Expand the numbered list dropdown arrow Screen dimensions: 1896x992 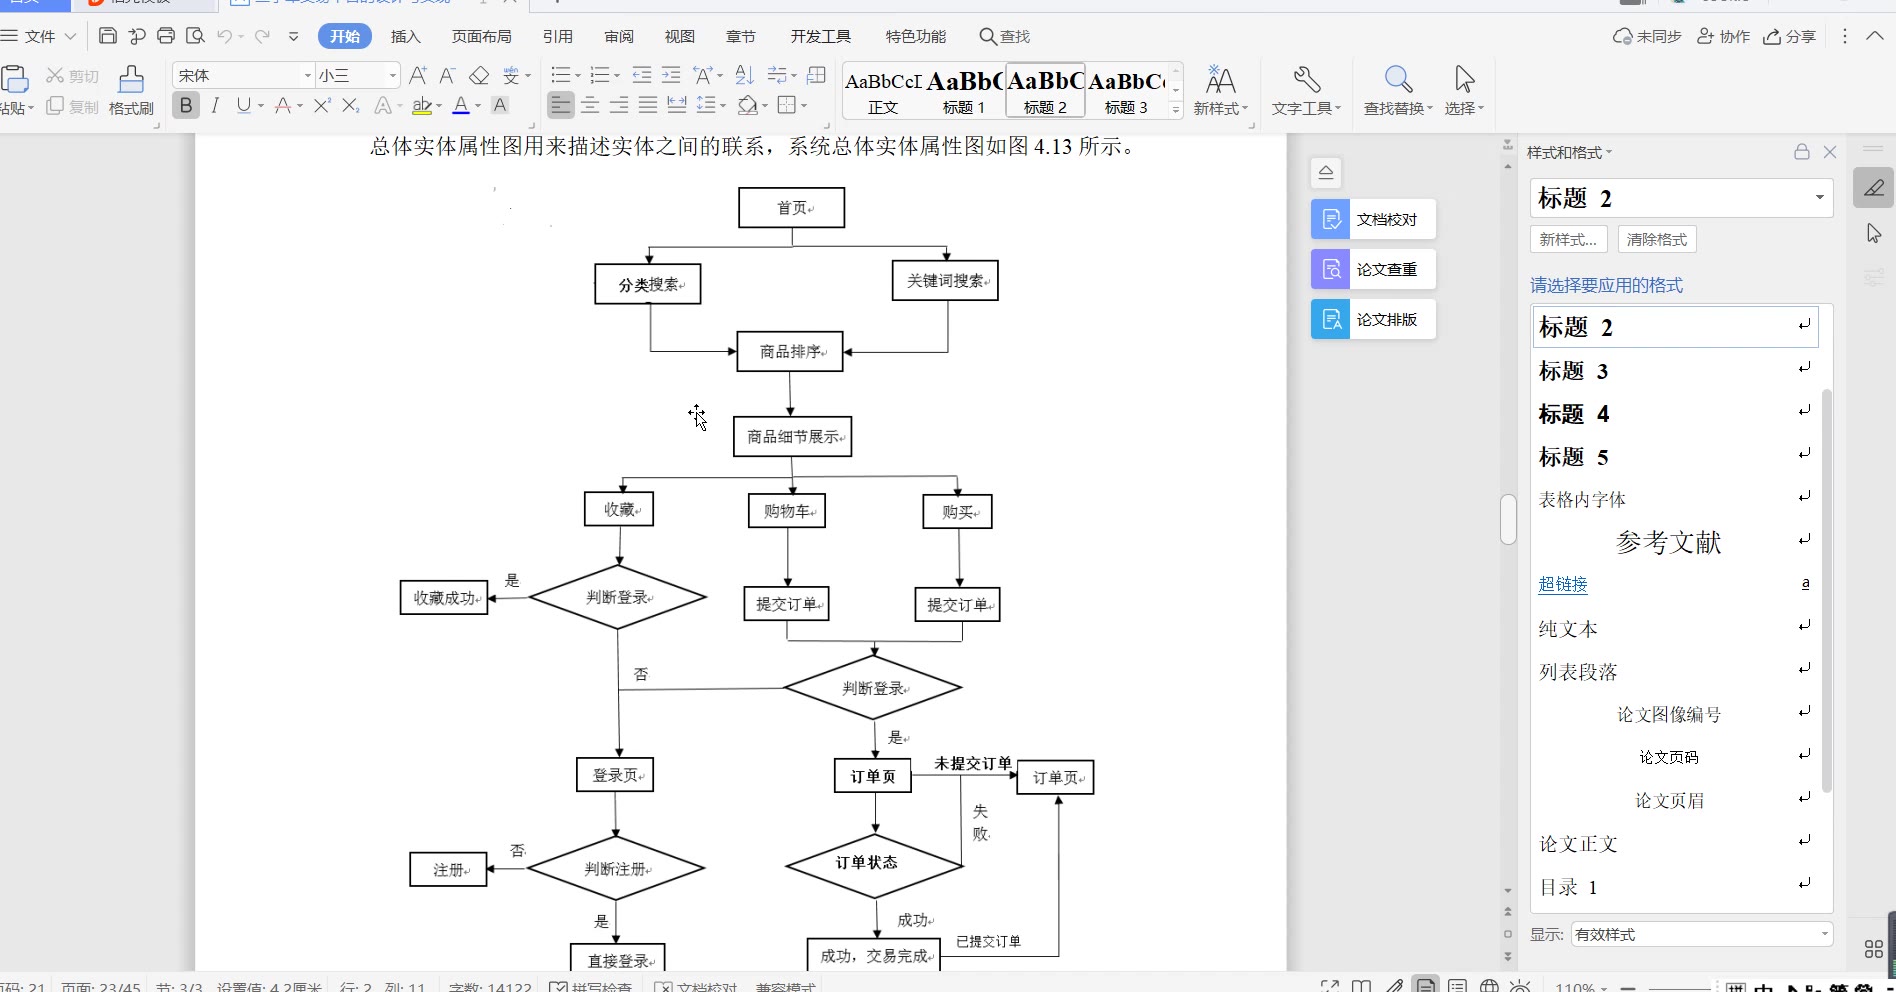(616, 76)
